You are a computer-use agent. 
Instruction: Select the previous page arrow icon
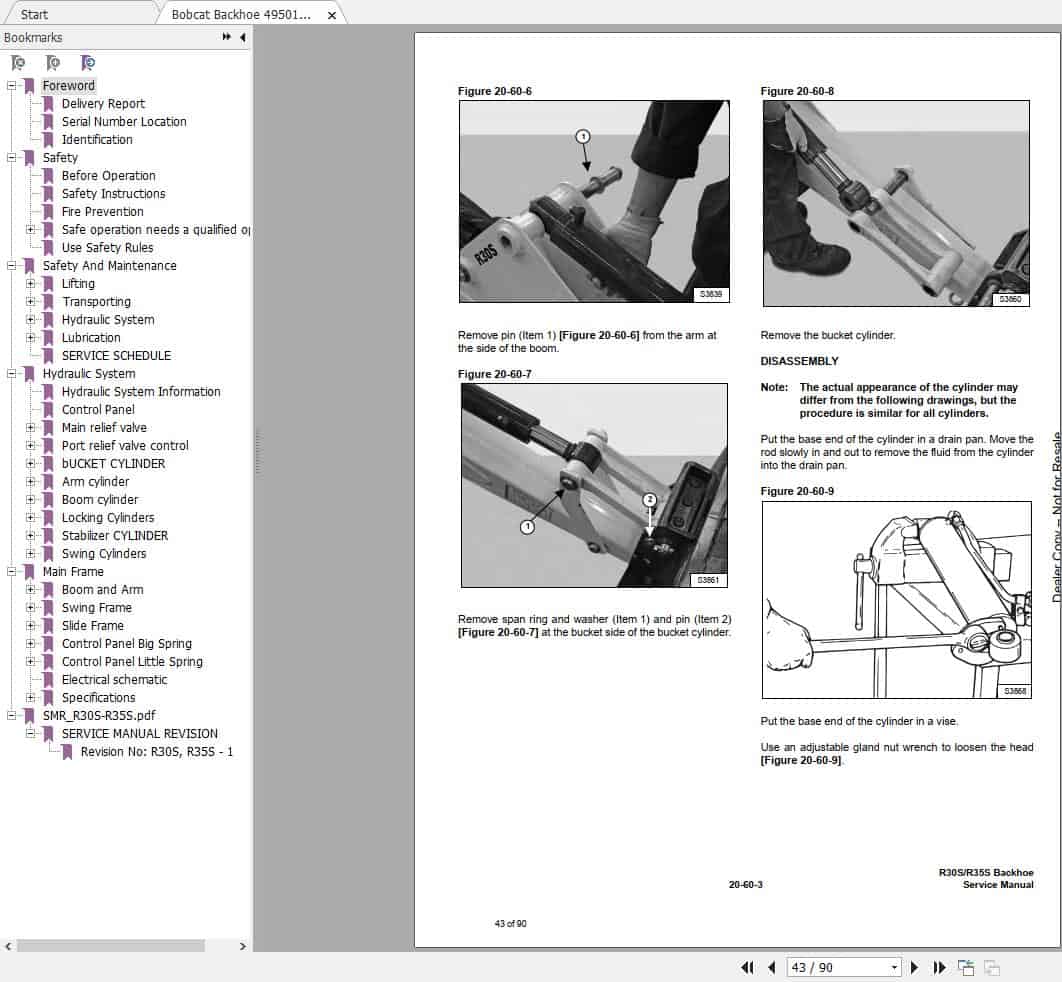point(771,967)
